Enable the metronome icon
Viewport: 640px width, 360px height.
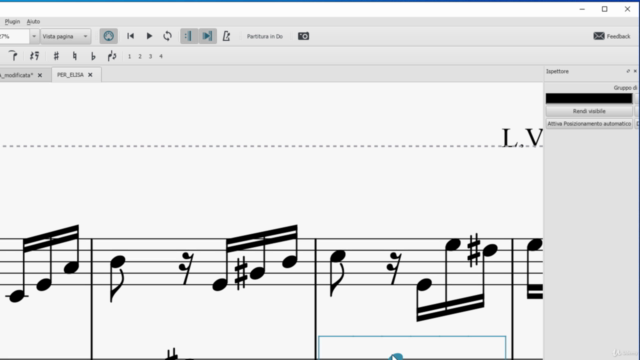[x=226, y=36]
